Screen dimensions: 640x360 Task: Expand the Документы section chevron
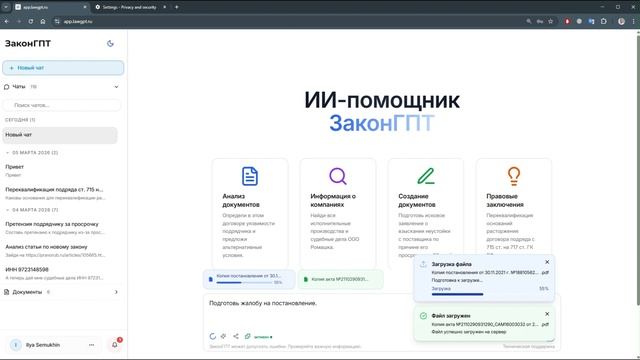[x=116, y=292]
